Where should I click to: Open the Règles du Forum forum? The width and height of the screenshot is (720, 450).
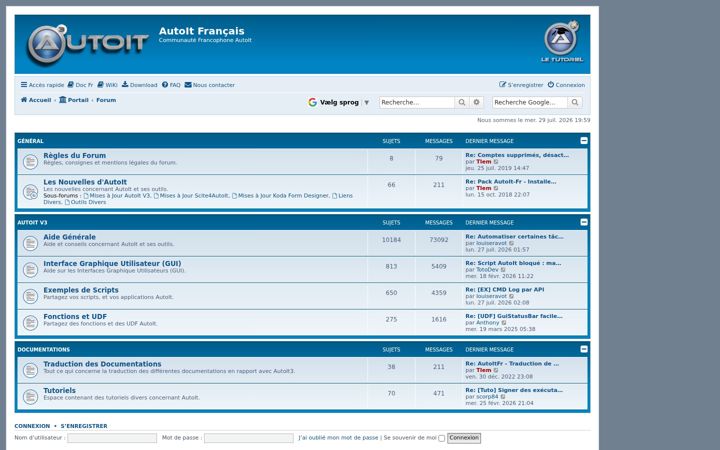click(x=74, y=156)
